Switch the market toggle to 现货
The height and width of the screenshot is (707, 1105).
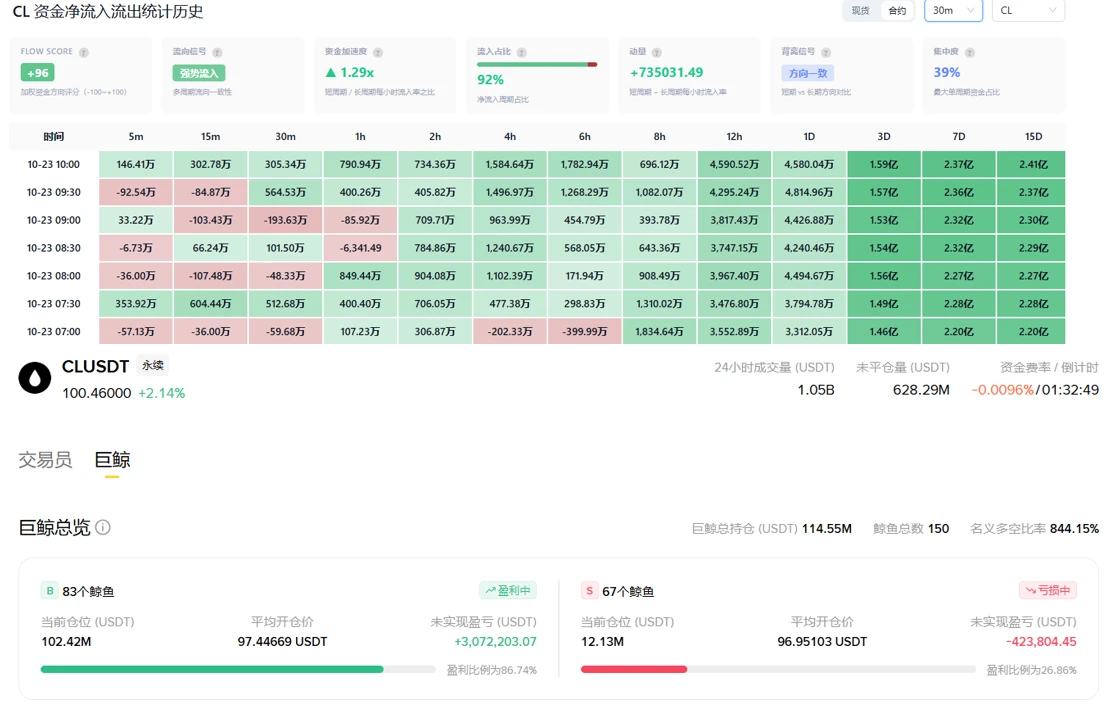[860, 11]
